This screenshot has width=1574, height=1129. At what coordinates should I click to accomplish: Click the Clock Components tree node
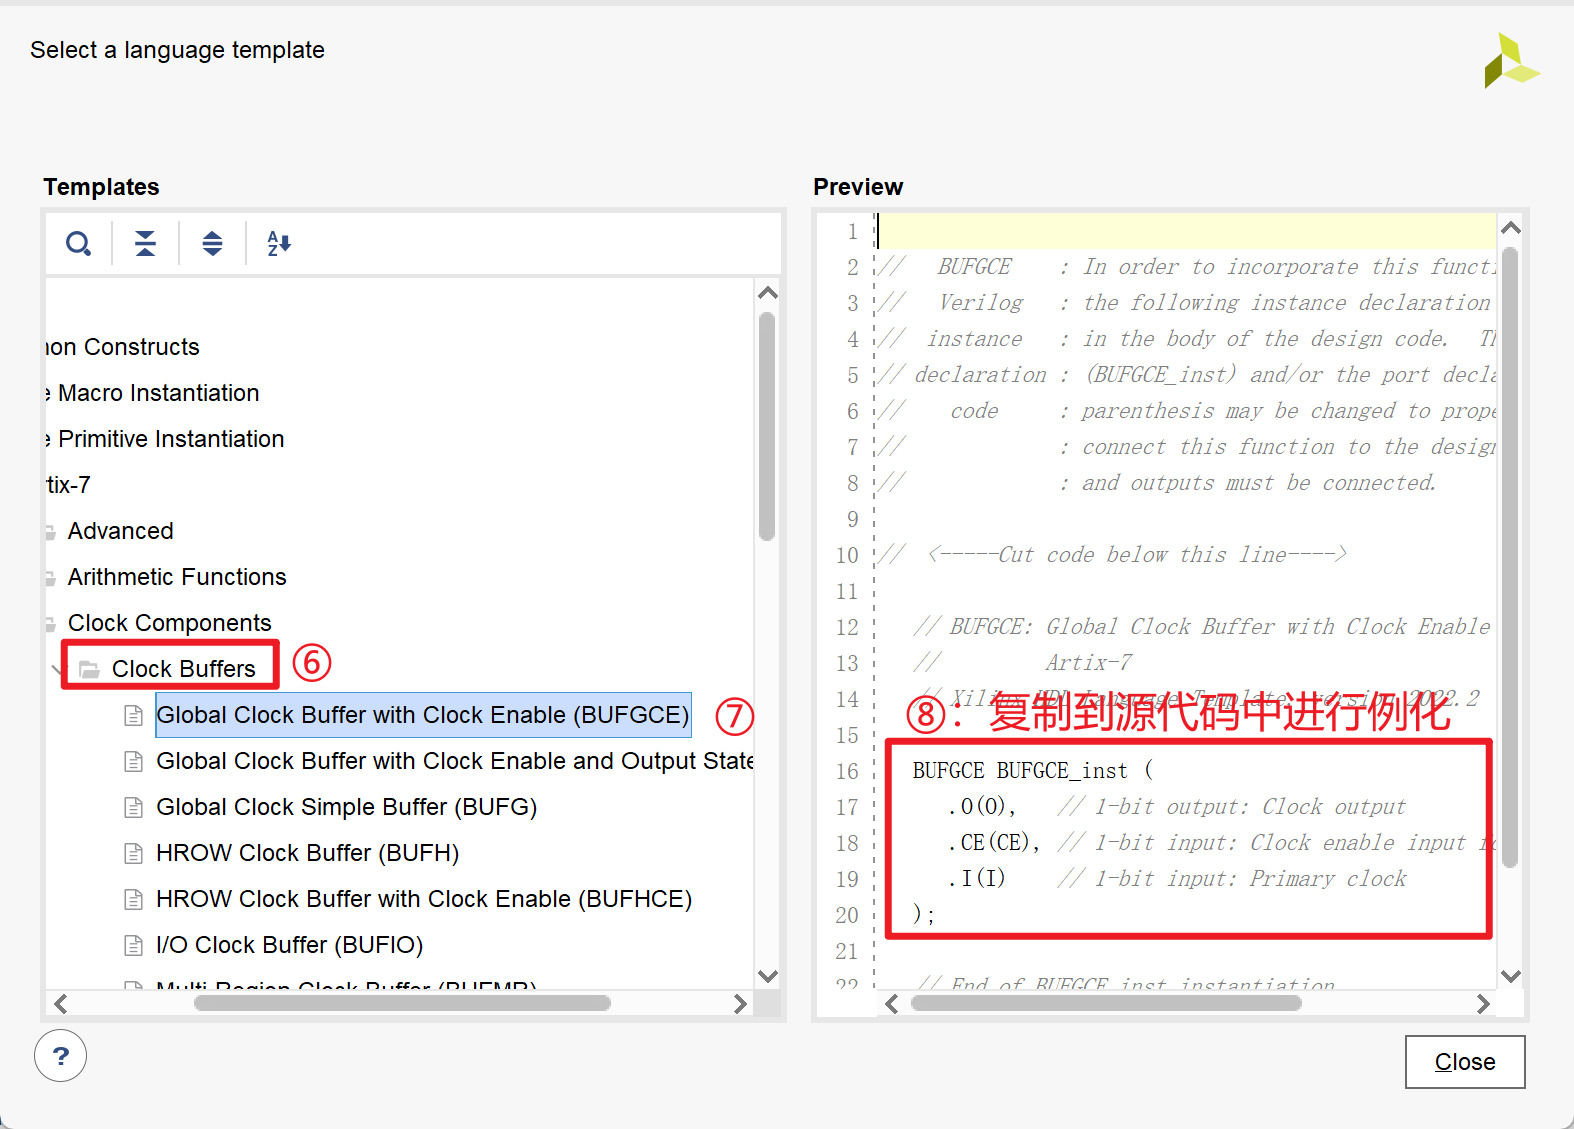point(170,623)
